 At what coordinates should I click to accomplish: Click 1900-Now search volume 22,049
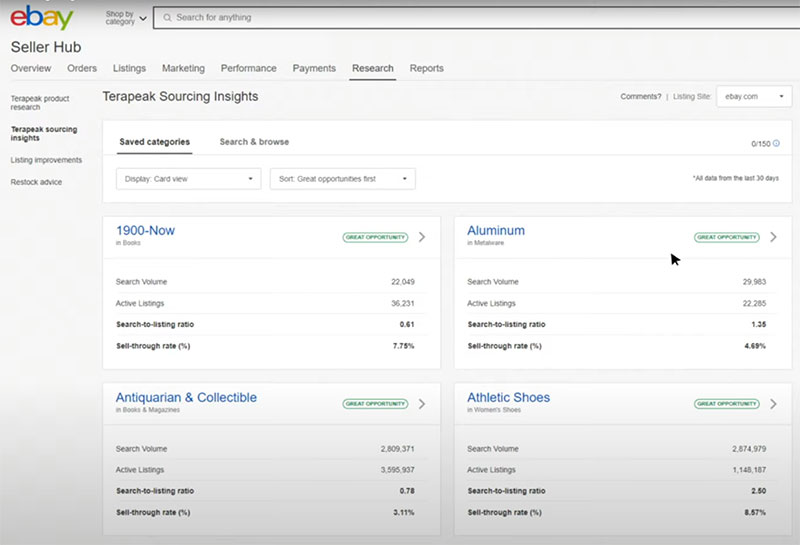coord(403,282)
